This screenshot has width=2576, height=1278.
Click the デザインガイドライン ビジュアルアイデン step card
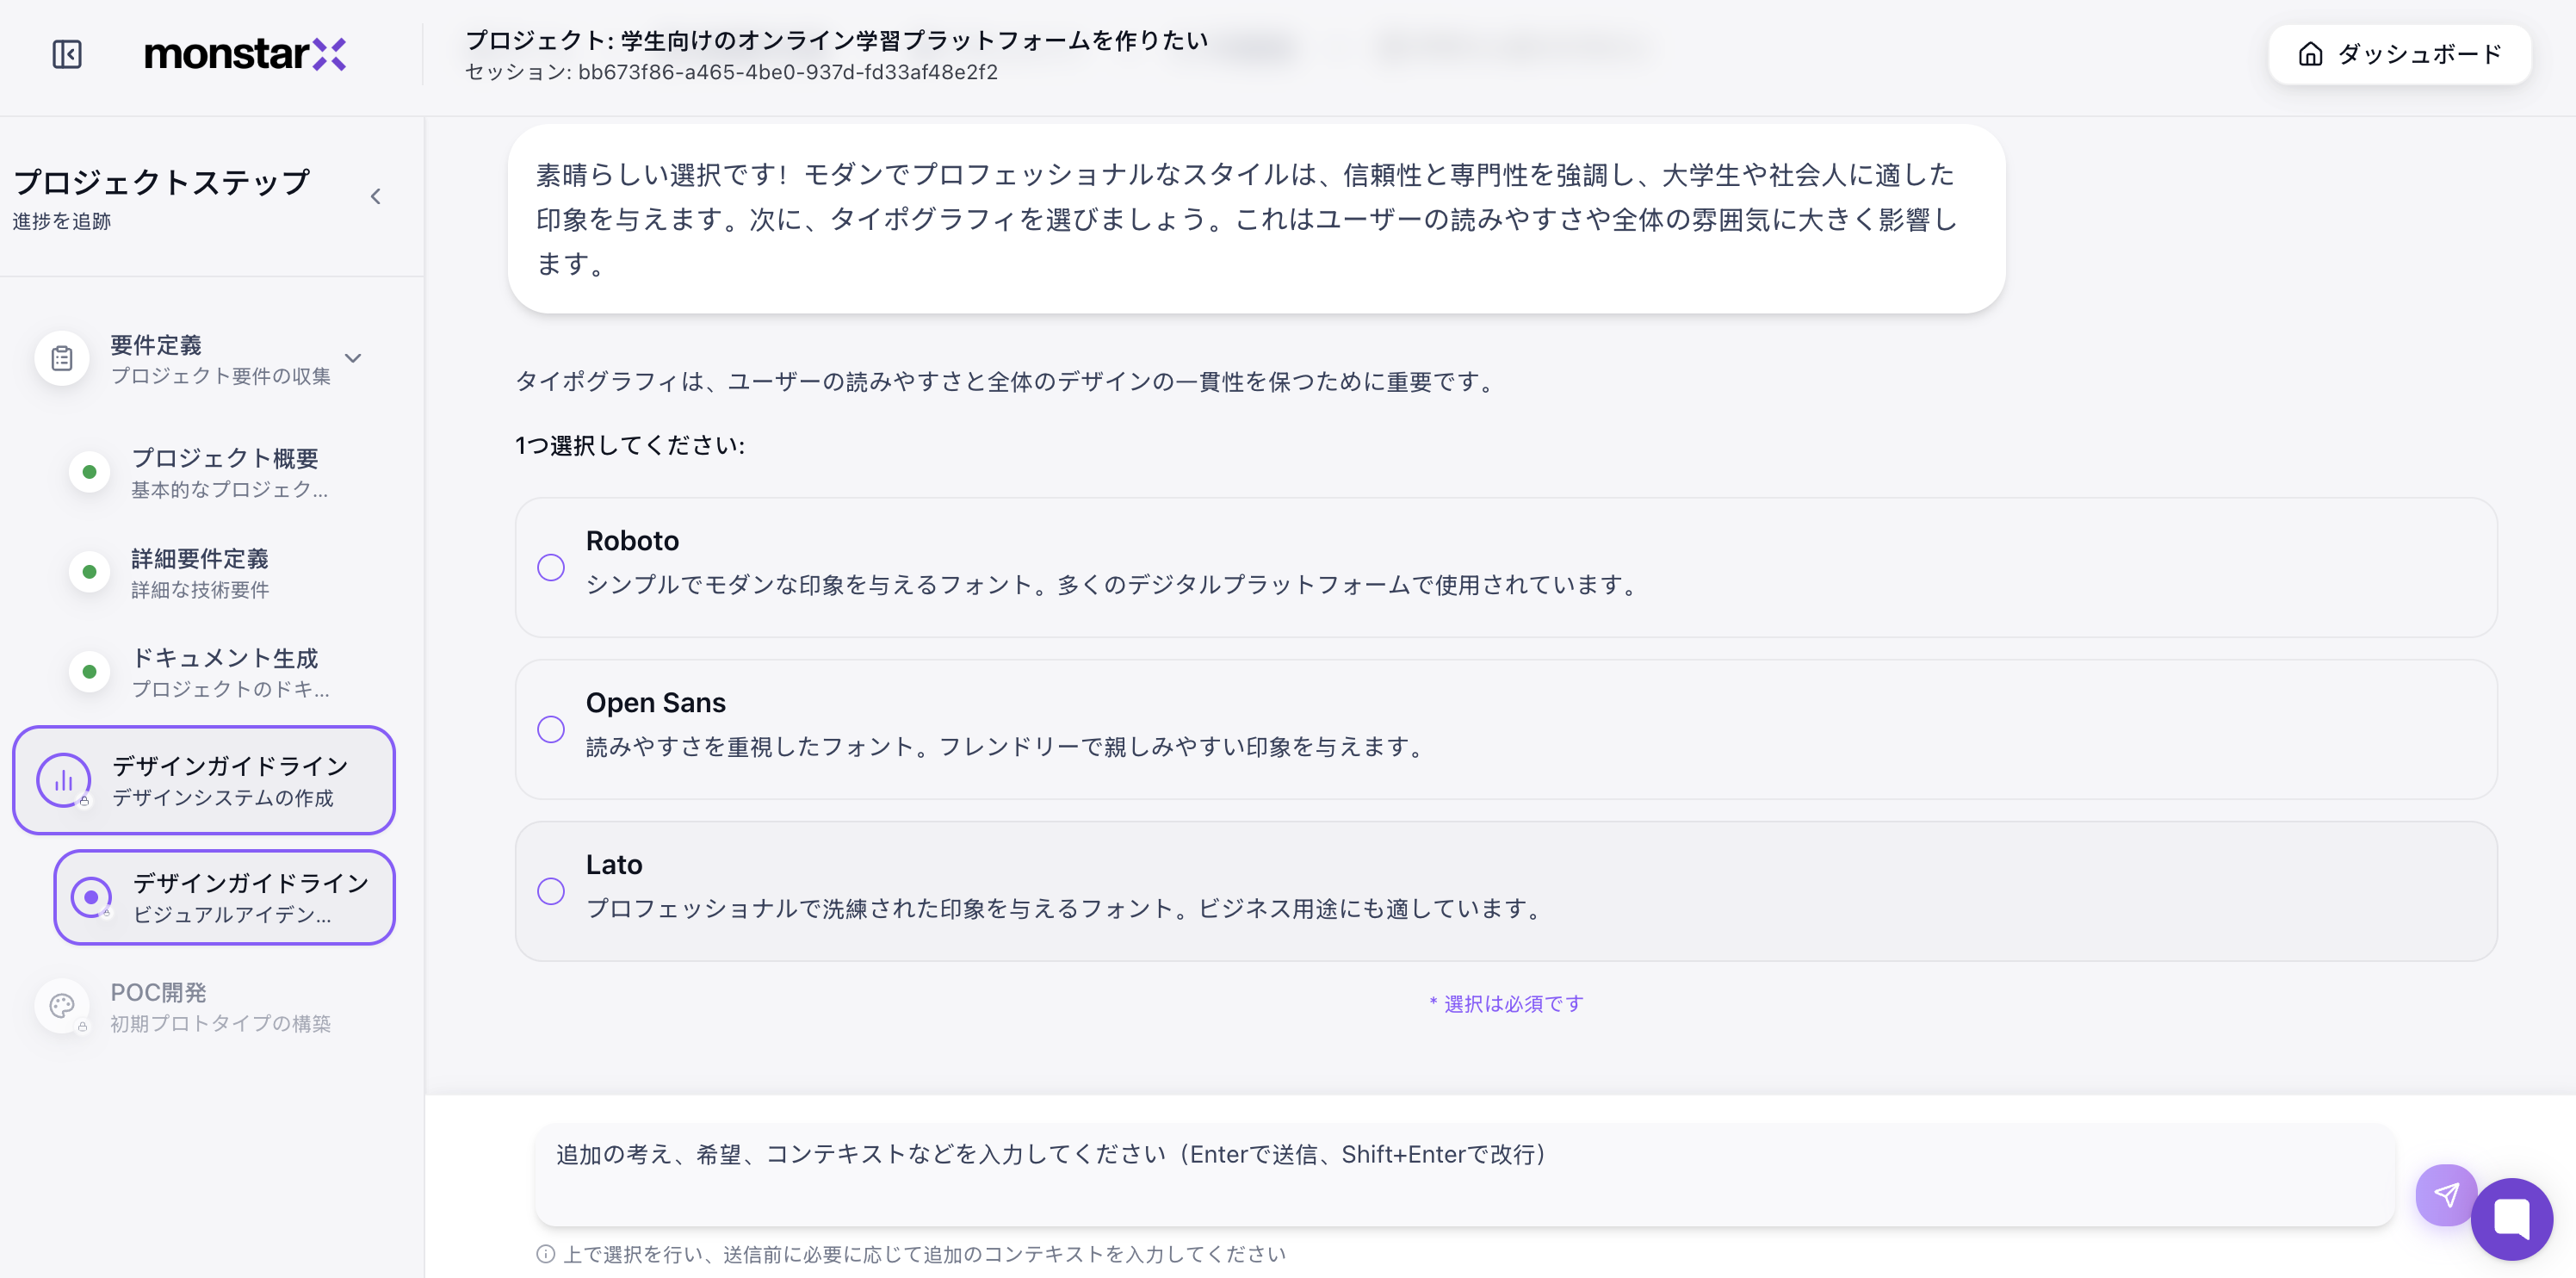tap(224, 896)
